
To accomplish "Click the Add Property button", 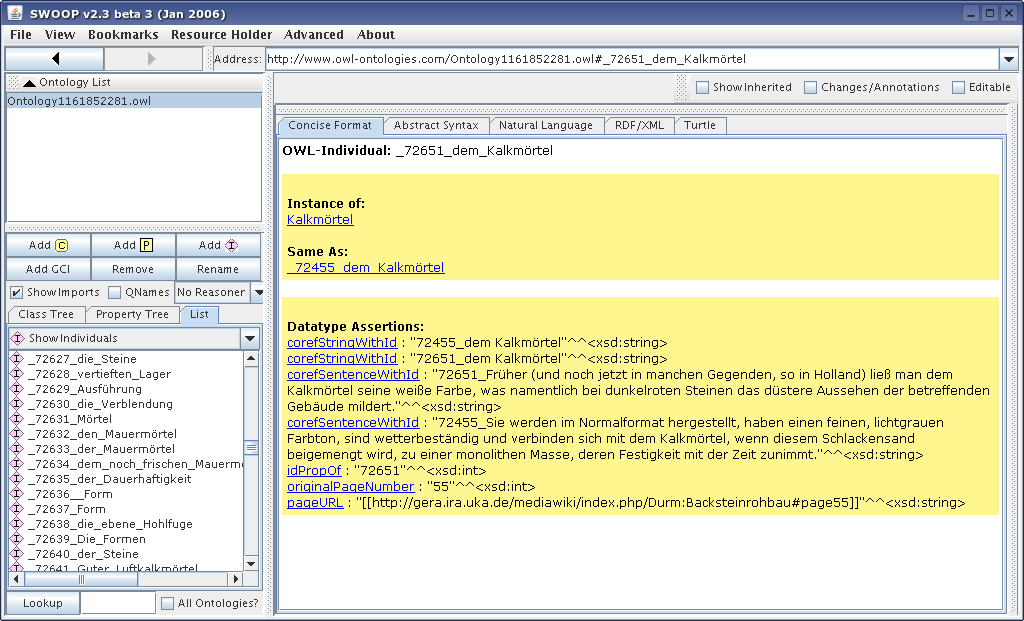I will pos(133,245).
